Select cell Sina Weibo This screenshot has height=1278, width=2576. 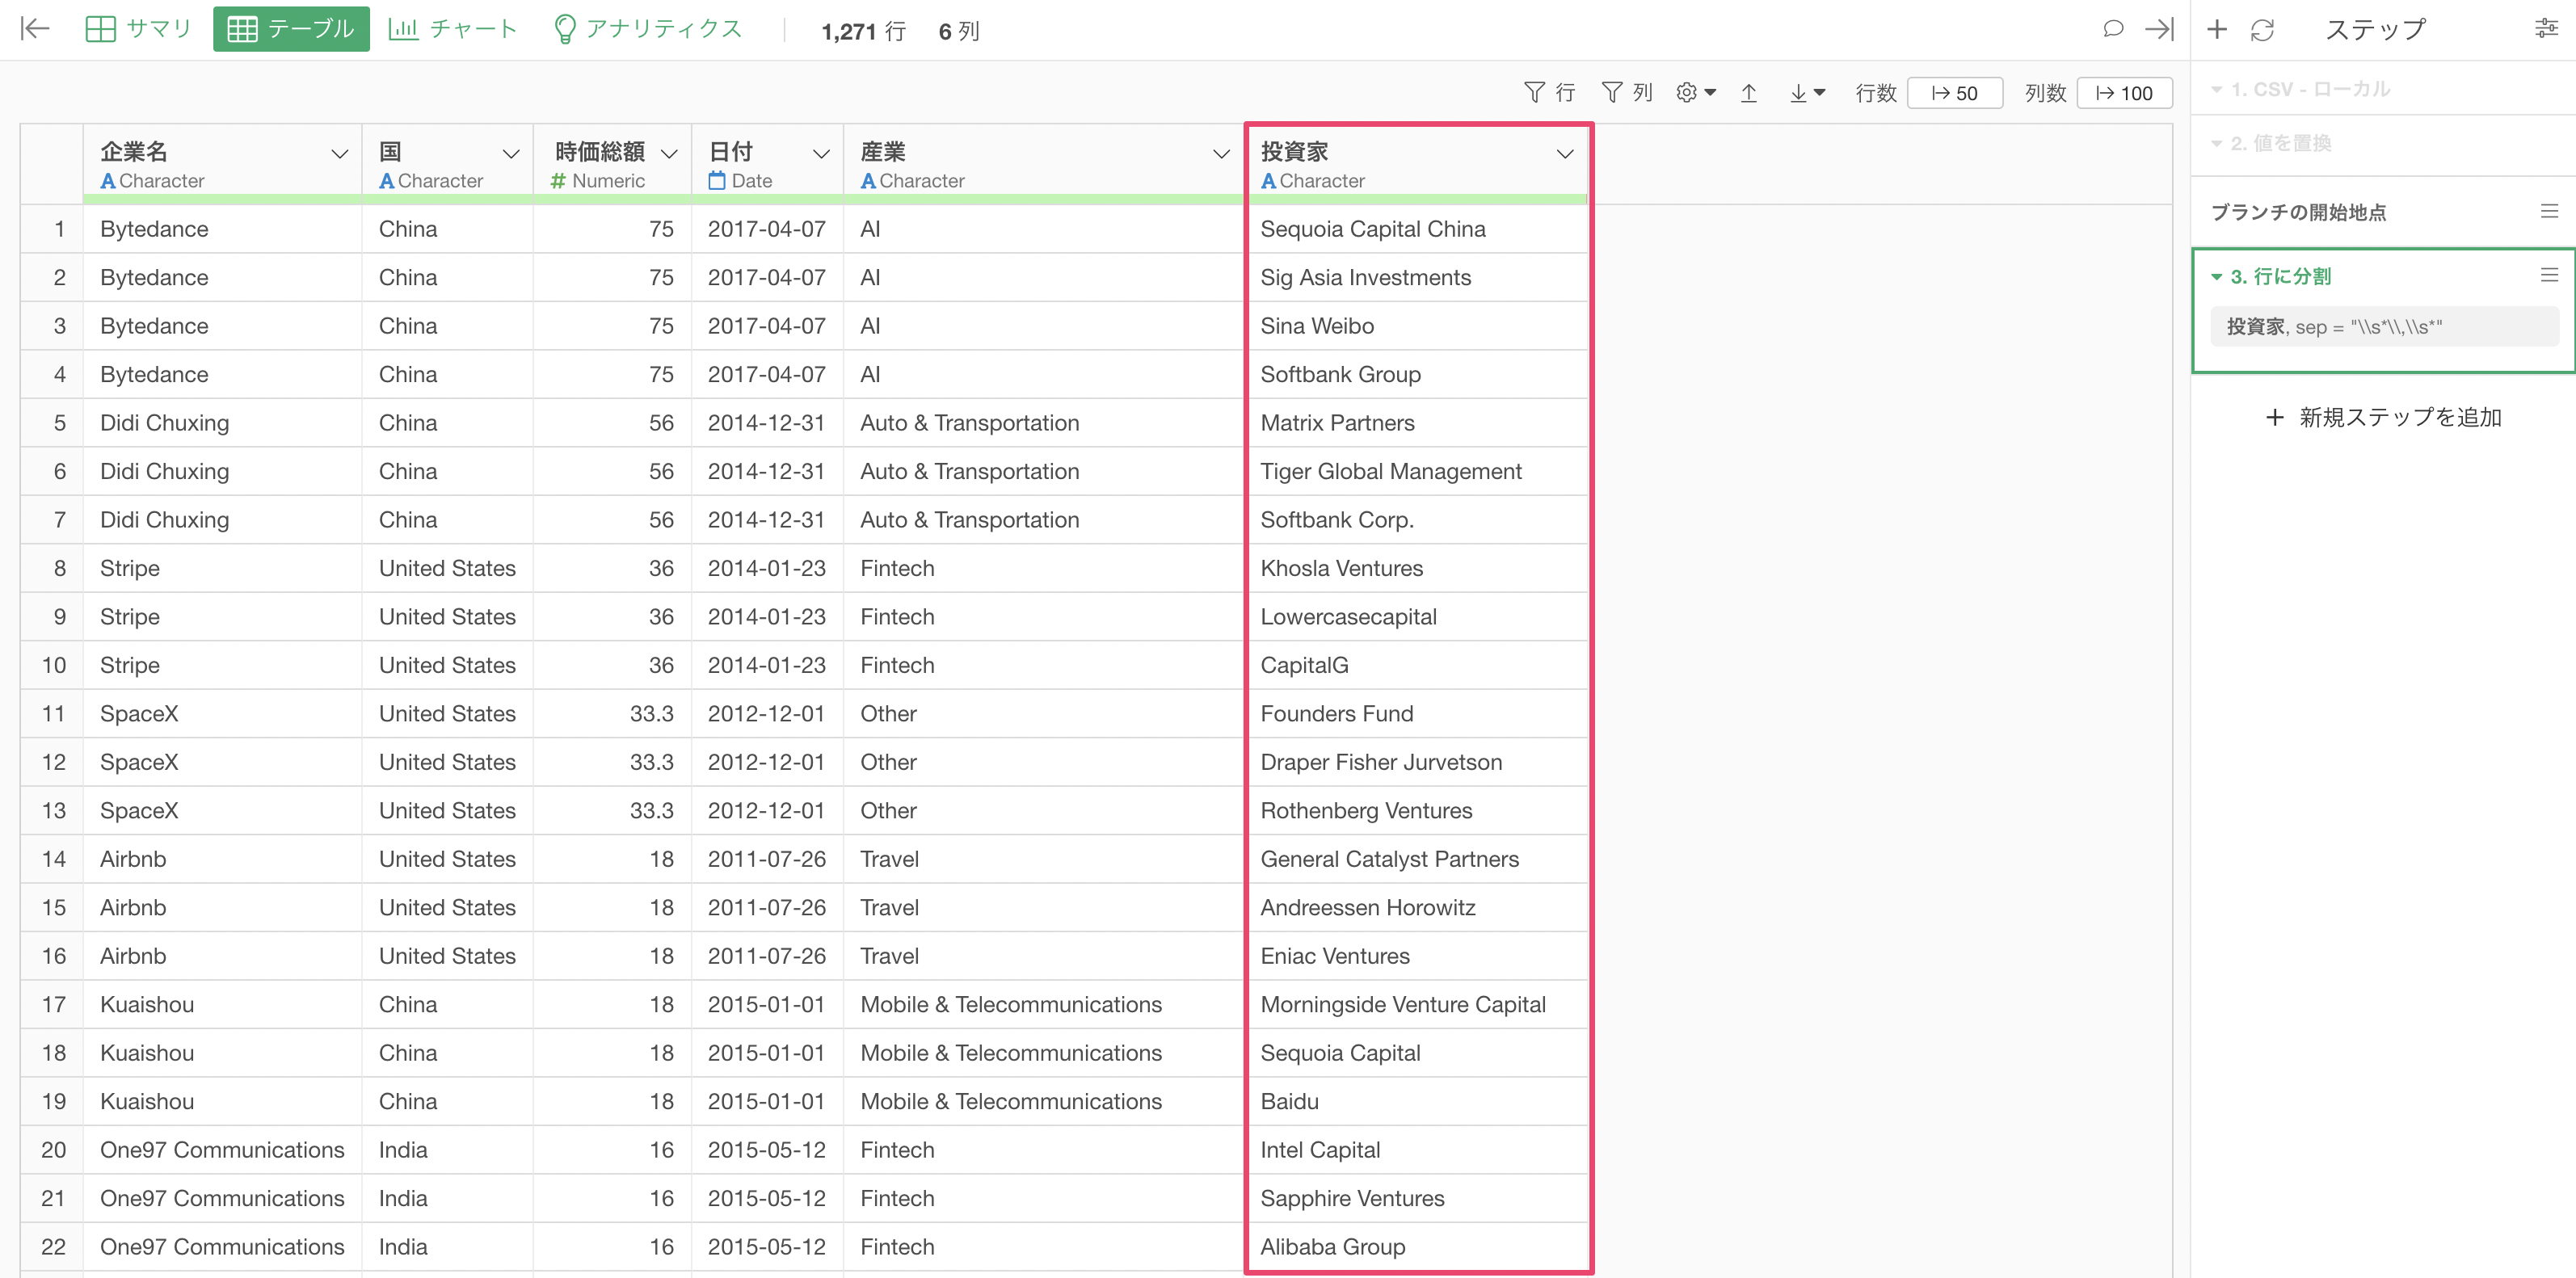tap(1417, 326)
